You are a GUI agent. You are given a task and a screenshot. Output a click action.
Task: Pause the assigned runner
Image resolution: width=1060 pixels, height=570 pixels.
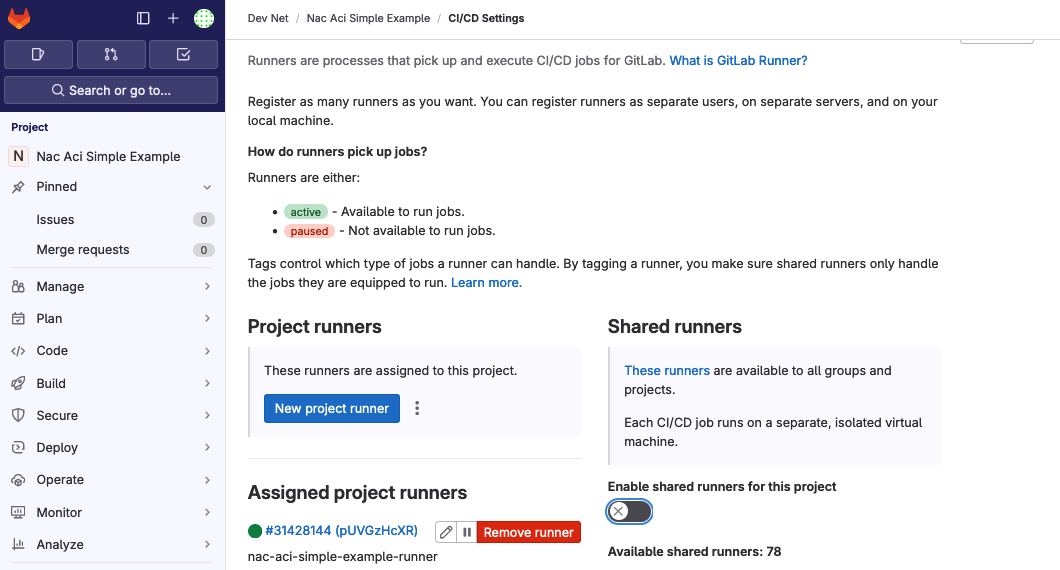point(466,532)
